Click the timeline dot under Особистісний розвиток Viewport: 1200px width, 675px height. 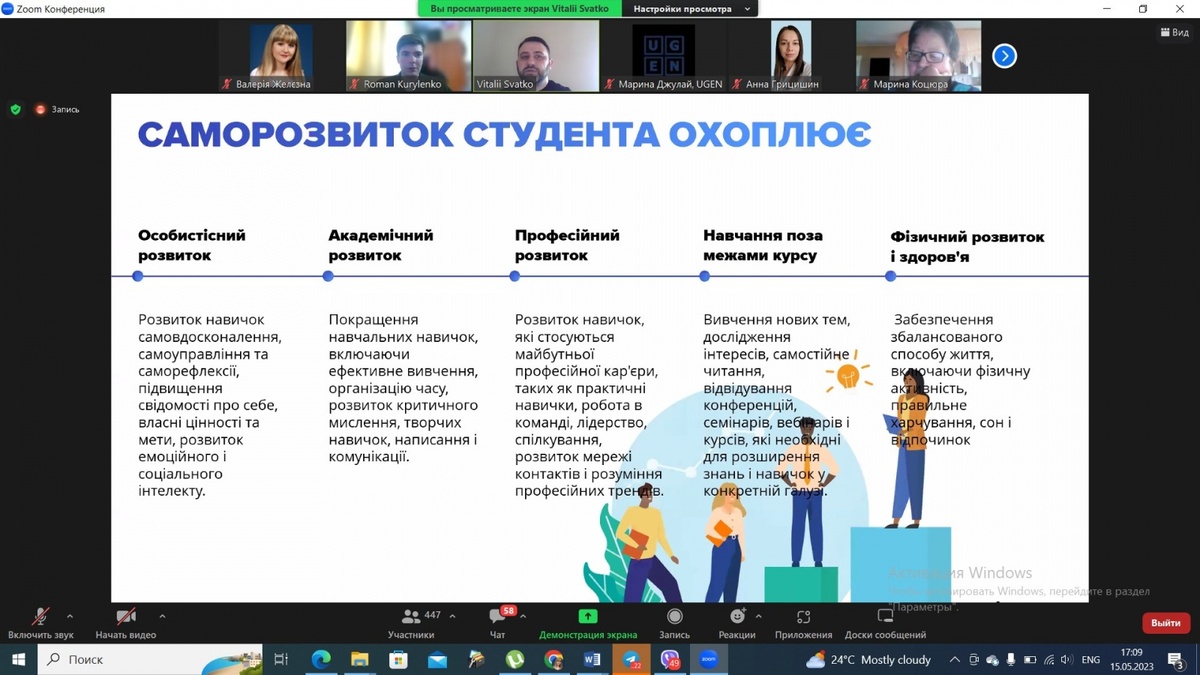point(139,277)
